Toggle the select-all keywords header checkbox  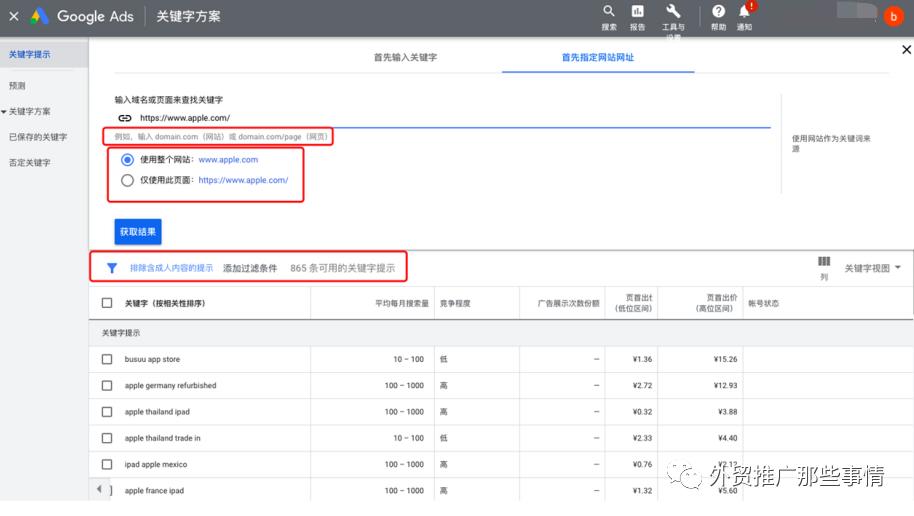pyautogui.click(x=107, y=303)
